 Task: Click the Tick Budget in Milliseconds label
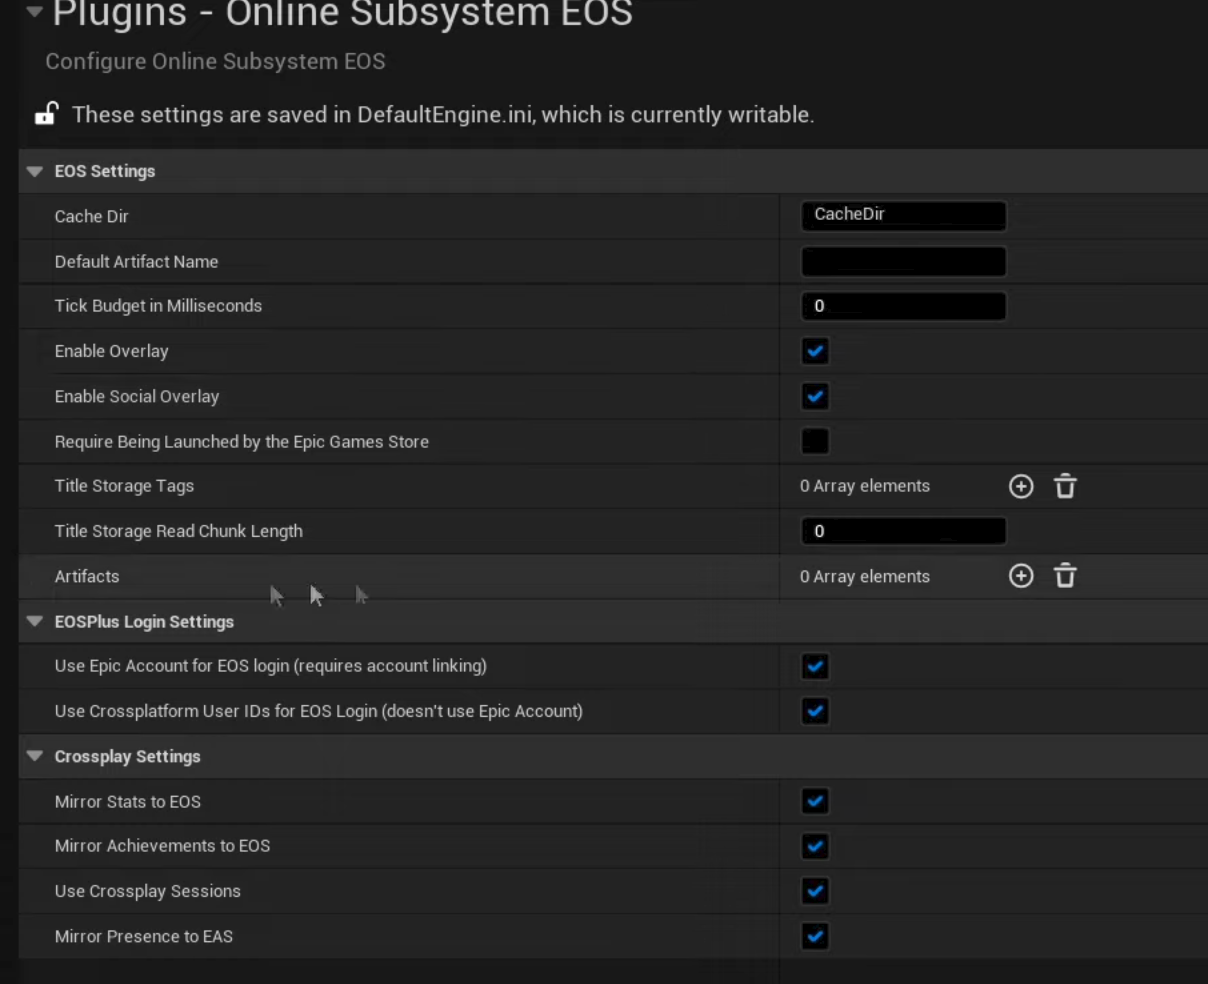click(x=158, y=306)
